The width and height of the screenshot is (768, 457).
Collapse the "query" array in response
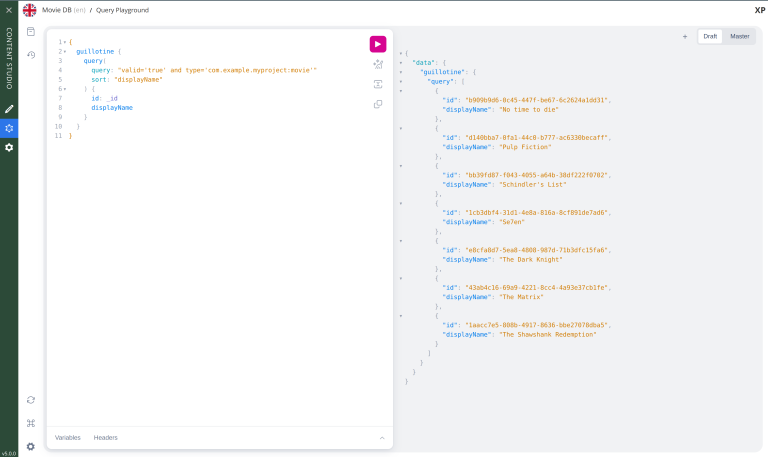point(401,81)
